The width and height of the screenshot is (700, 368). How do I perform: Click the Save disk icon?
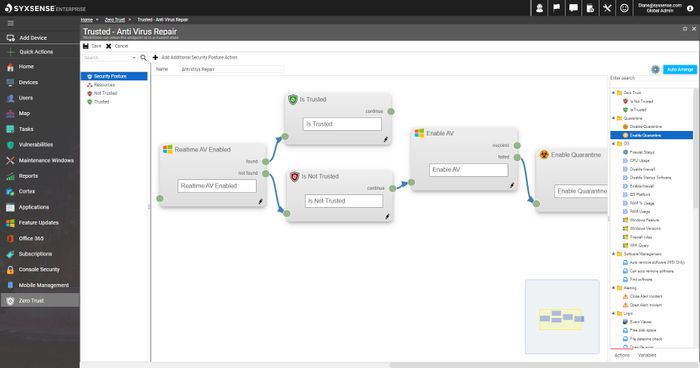(x=86, y=46)
